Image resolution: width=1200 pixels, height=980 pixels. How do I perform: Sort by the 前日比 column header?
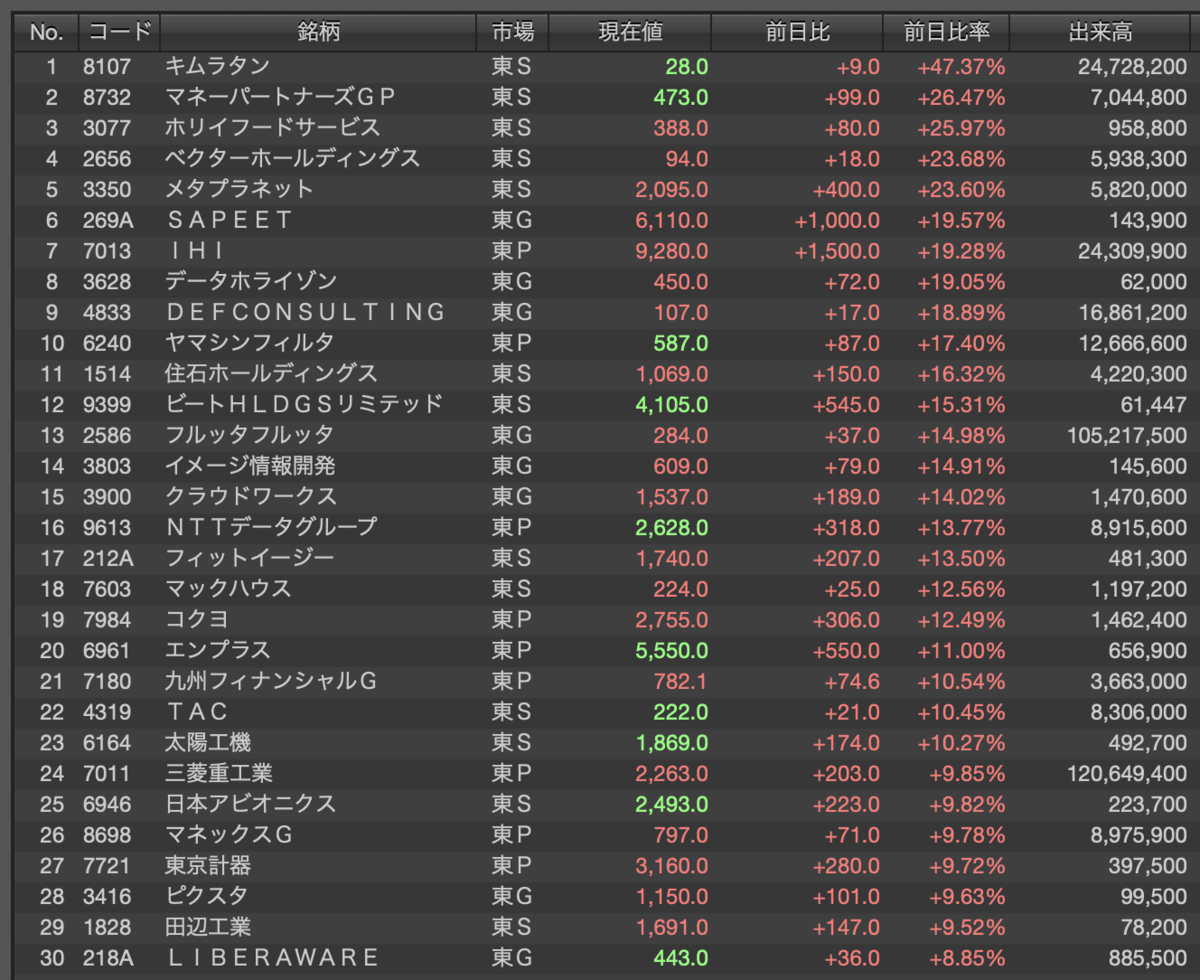pyautogui.click(x=797, y=32)
